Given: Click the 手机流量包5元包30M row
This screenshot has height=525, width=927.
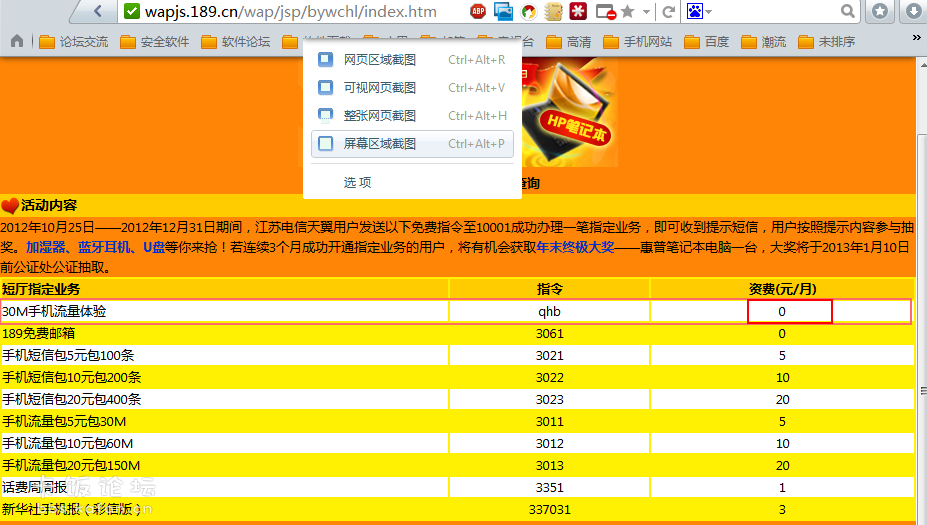Looking at the screenshot, I should click(64, 422).
